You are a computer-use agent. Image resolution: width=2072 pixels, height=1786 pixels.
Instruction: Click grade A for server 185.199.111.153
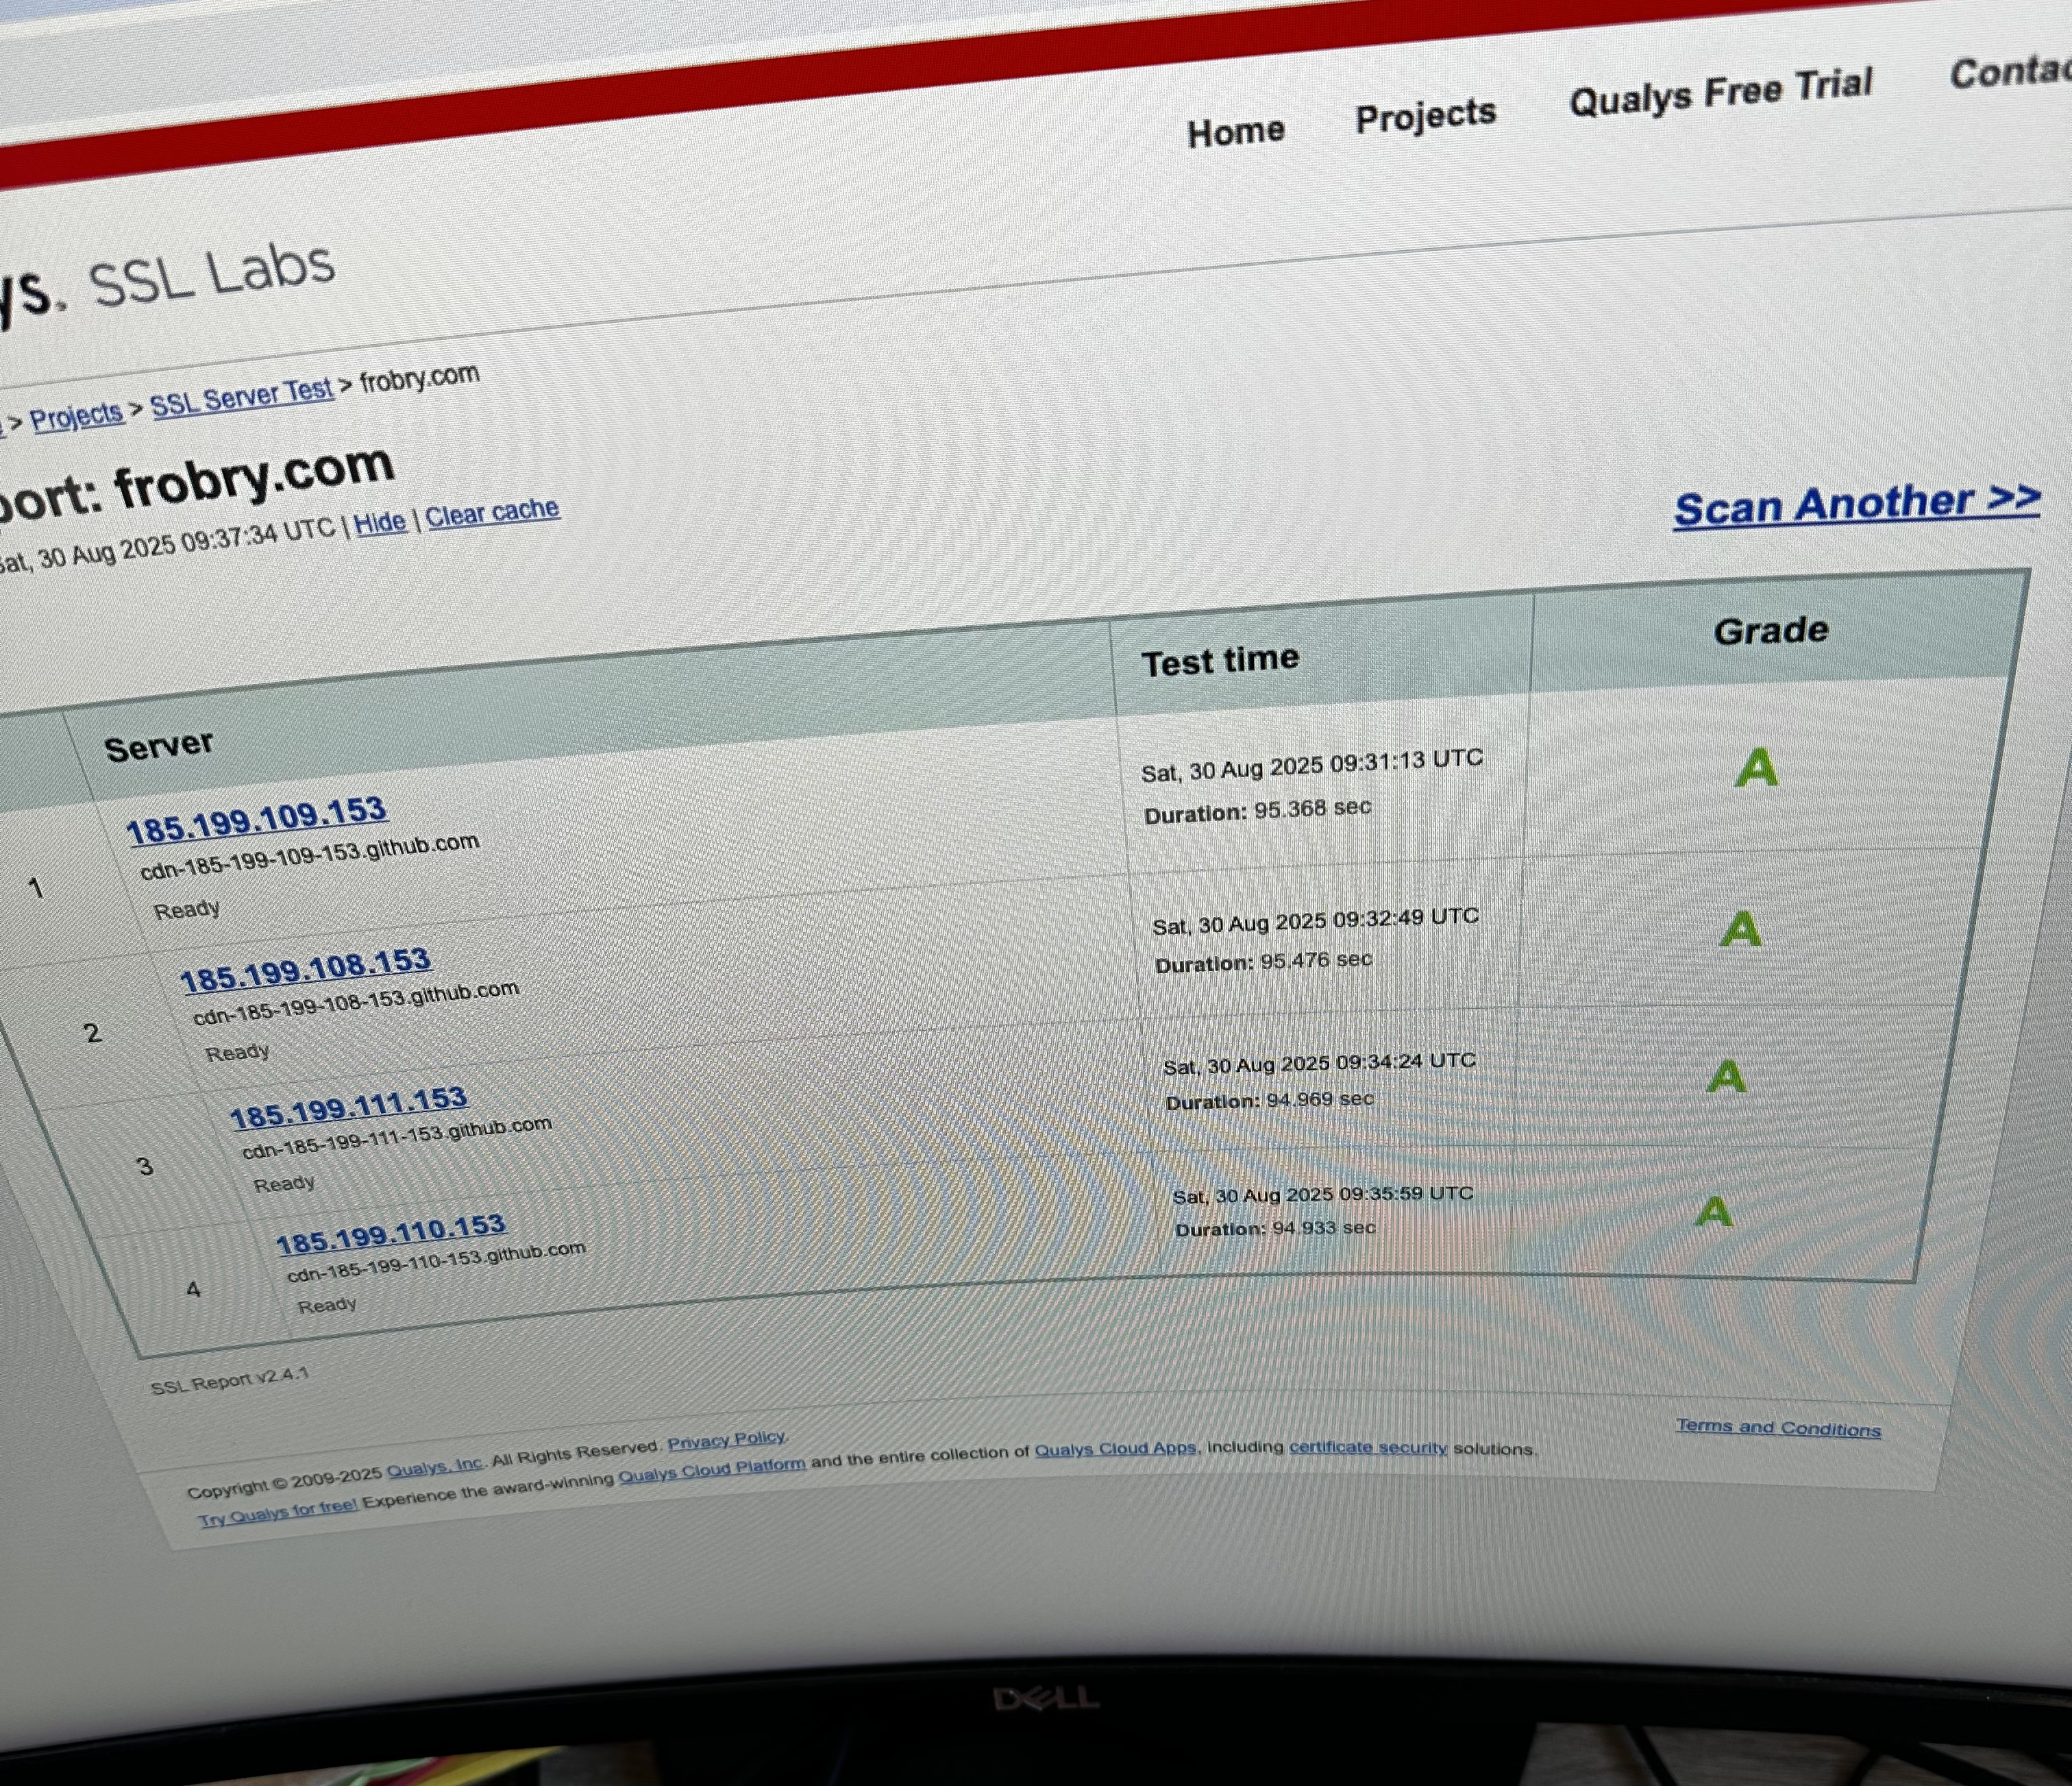click(x=1727, y=1077)
